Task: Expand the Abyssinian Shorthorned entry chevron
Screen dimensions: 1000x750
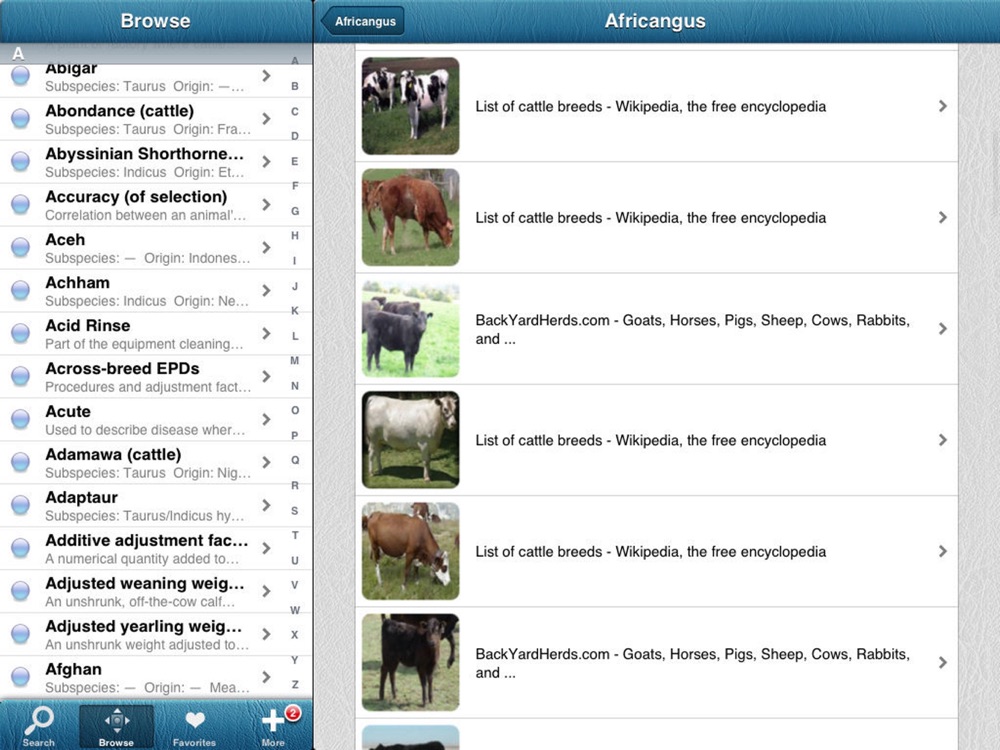Action: 267,161
